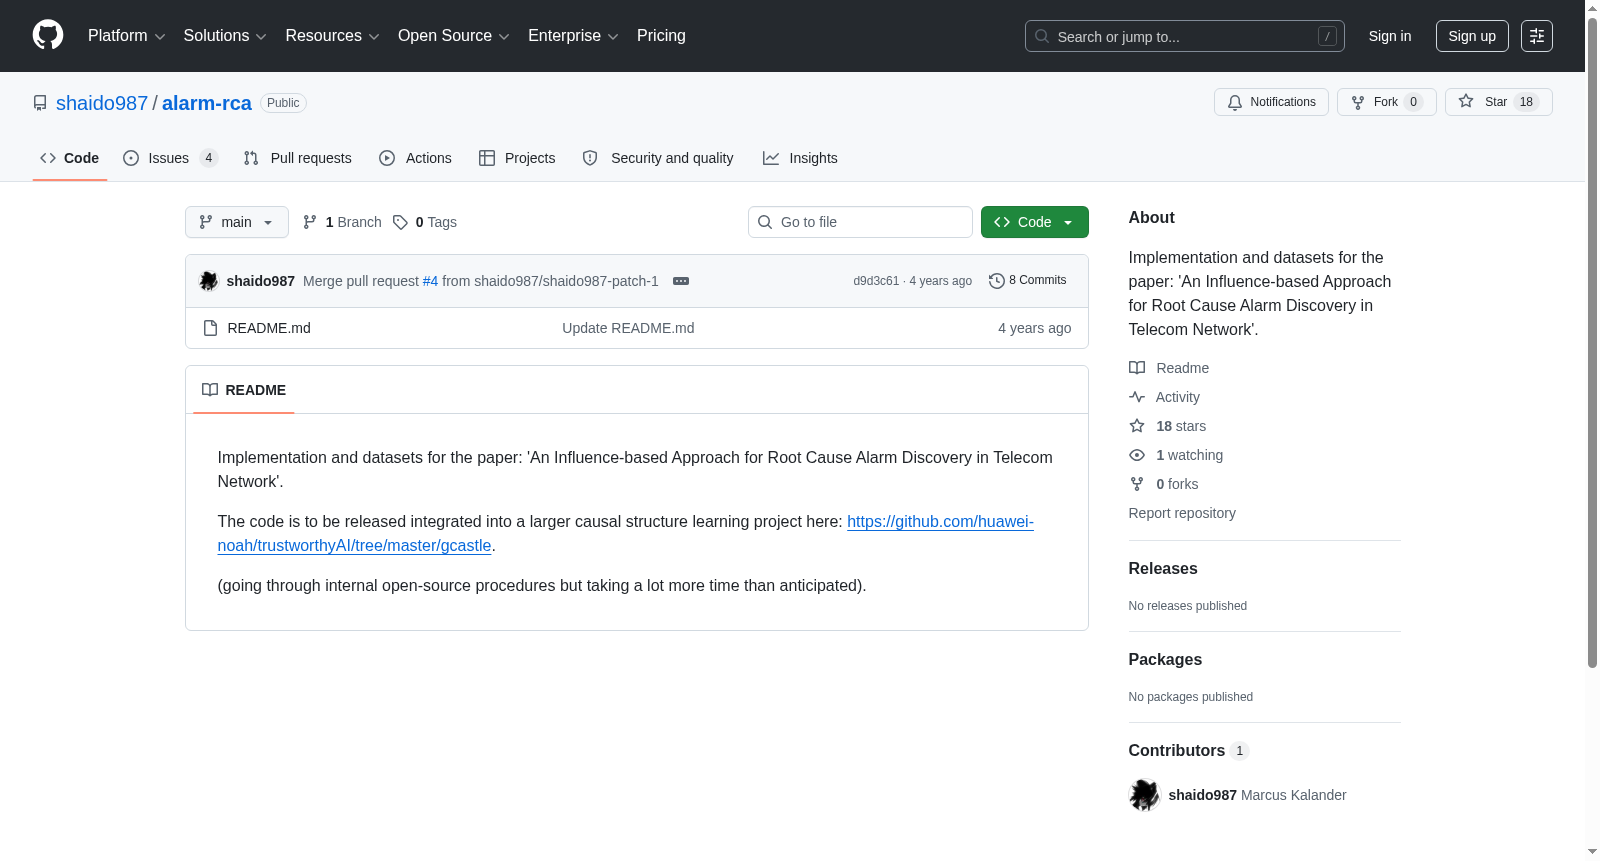Screen dimensions: 1600x861
Task: Switch to the Actions tab
Action: coord(415,158)
